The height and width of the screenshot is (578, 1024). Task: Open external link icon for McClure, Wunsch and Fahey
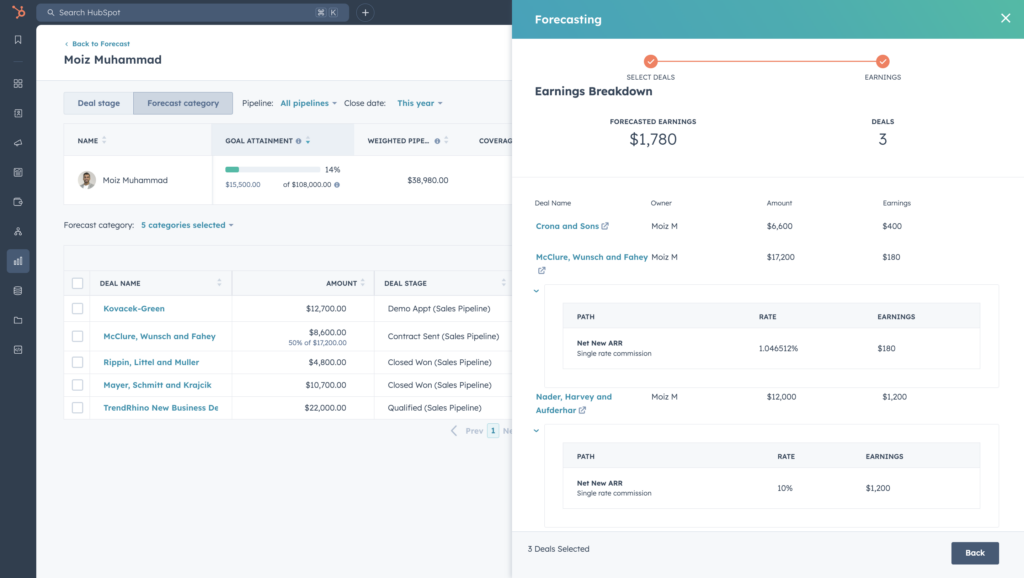pyautogui.click(x=541, y=270)
